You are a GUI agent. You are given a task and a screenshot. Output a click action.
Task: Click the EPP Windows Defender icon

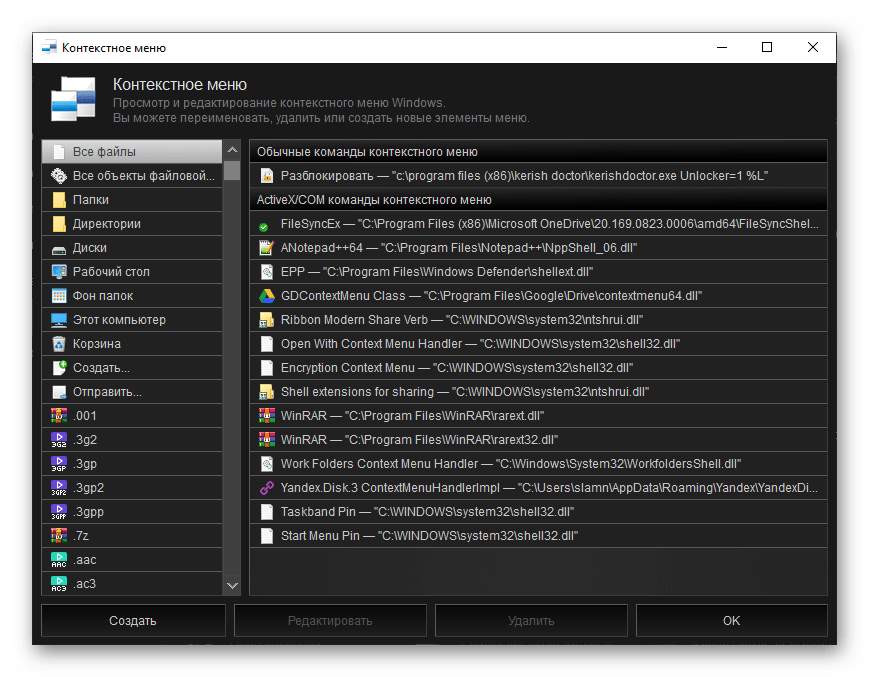pos(267,271)
